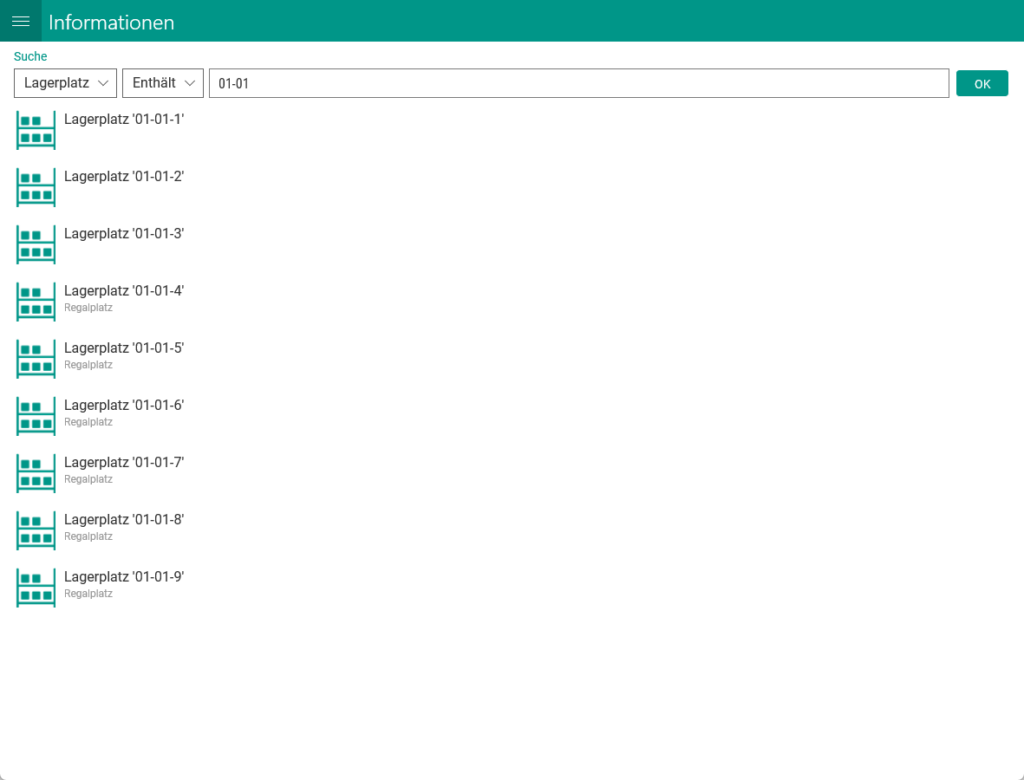Click the search text field containing 01-01
Image resolution: width=1024 pixels, height=780 pixels.
pos(578,83)
